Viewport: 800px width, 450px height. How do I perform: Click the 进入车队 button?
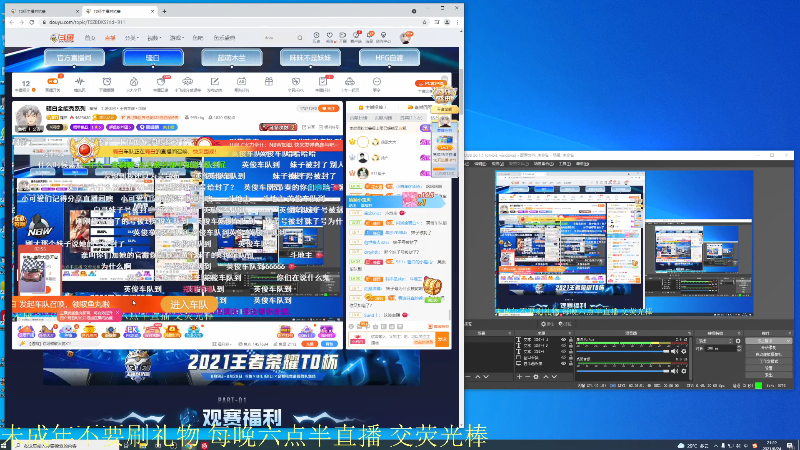click(x=189, y=305)
